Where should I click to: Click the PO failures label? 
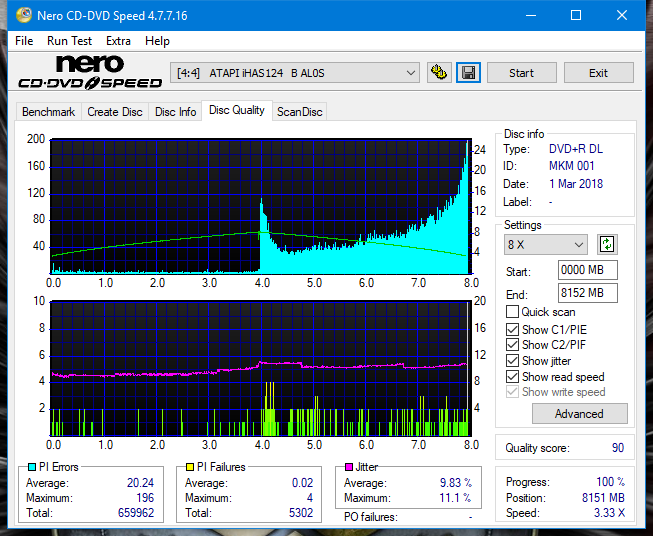click(x=371, y=517)
